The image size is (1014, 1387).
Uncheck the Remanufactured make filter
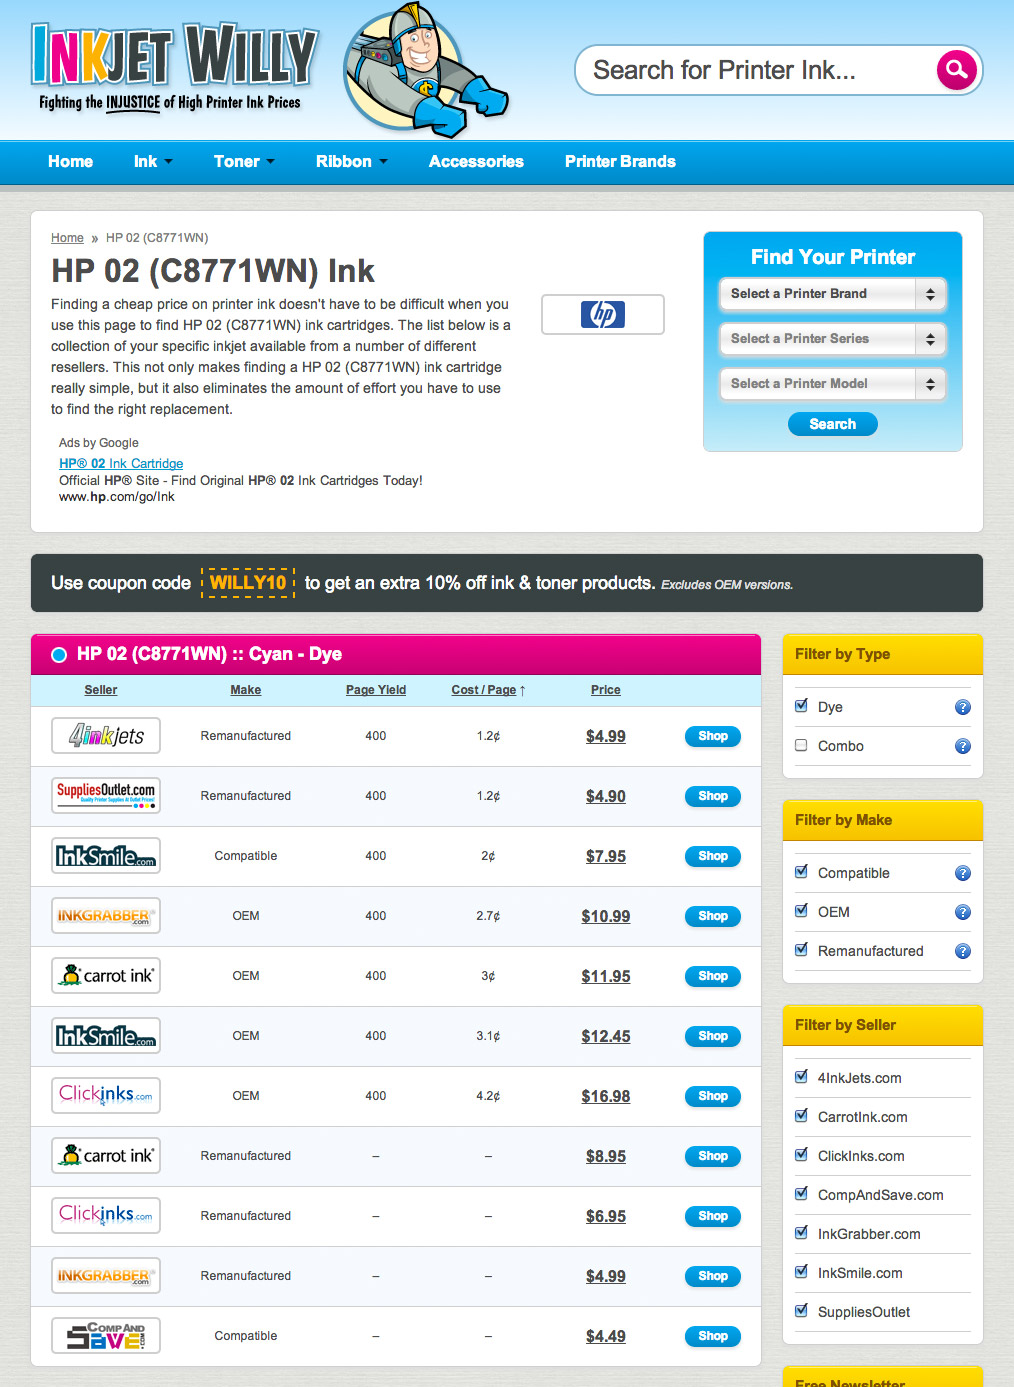point(801,950)
